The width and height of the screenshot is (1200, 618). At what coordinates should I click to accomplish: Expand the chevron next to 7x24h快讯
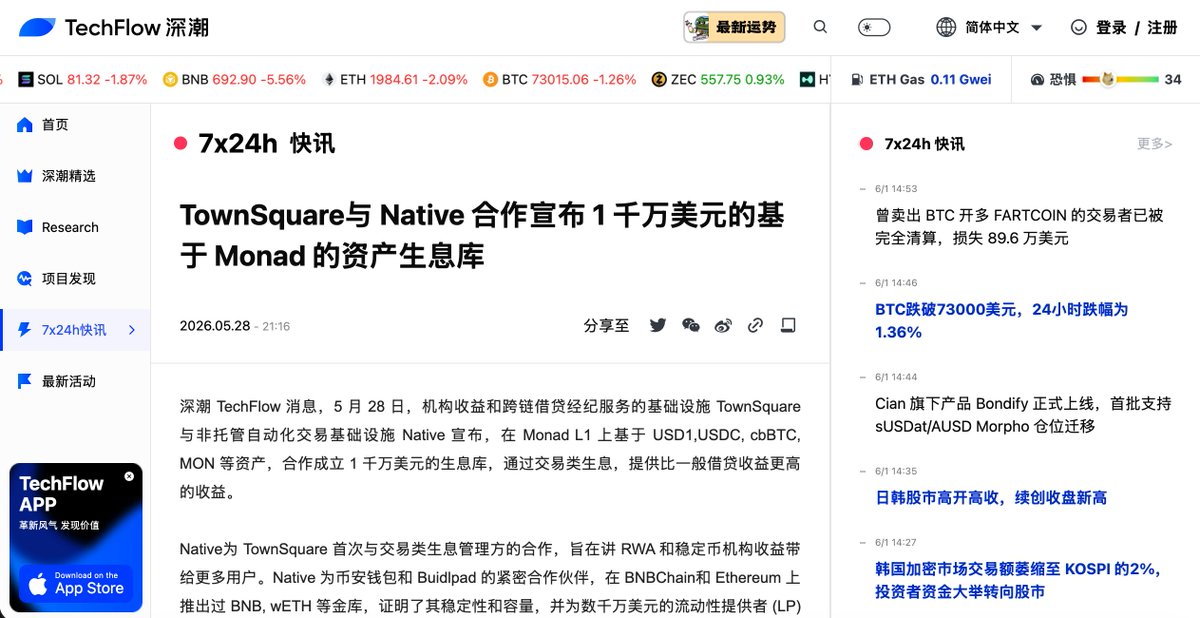132,330
